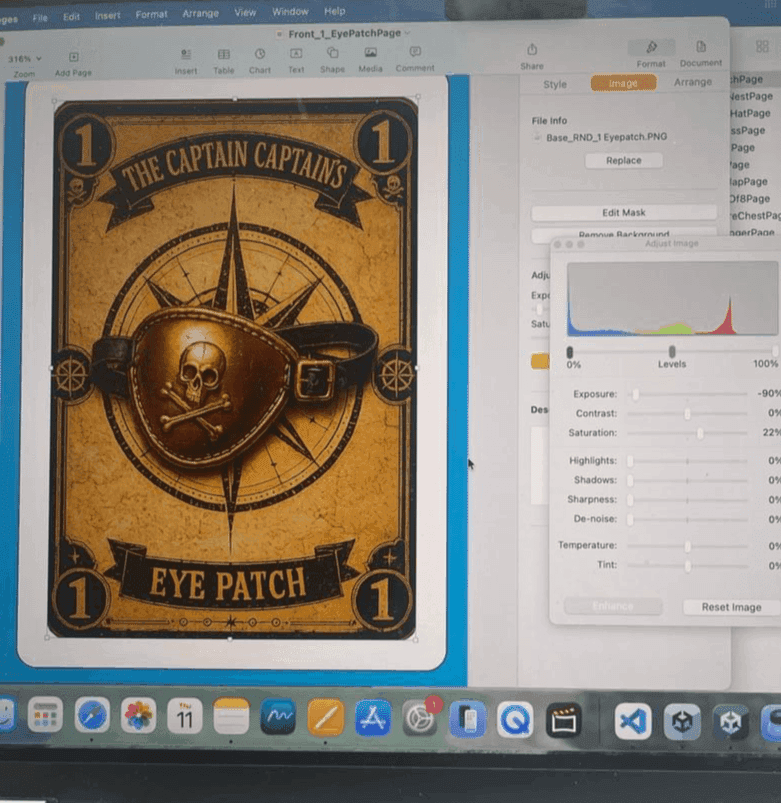Image resolution: width=781 pixels, height=803 pixels.
Task: Open the Format menu in menu bar
Action: click(x=151, y=14)
